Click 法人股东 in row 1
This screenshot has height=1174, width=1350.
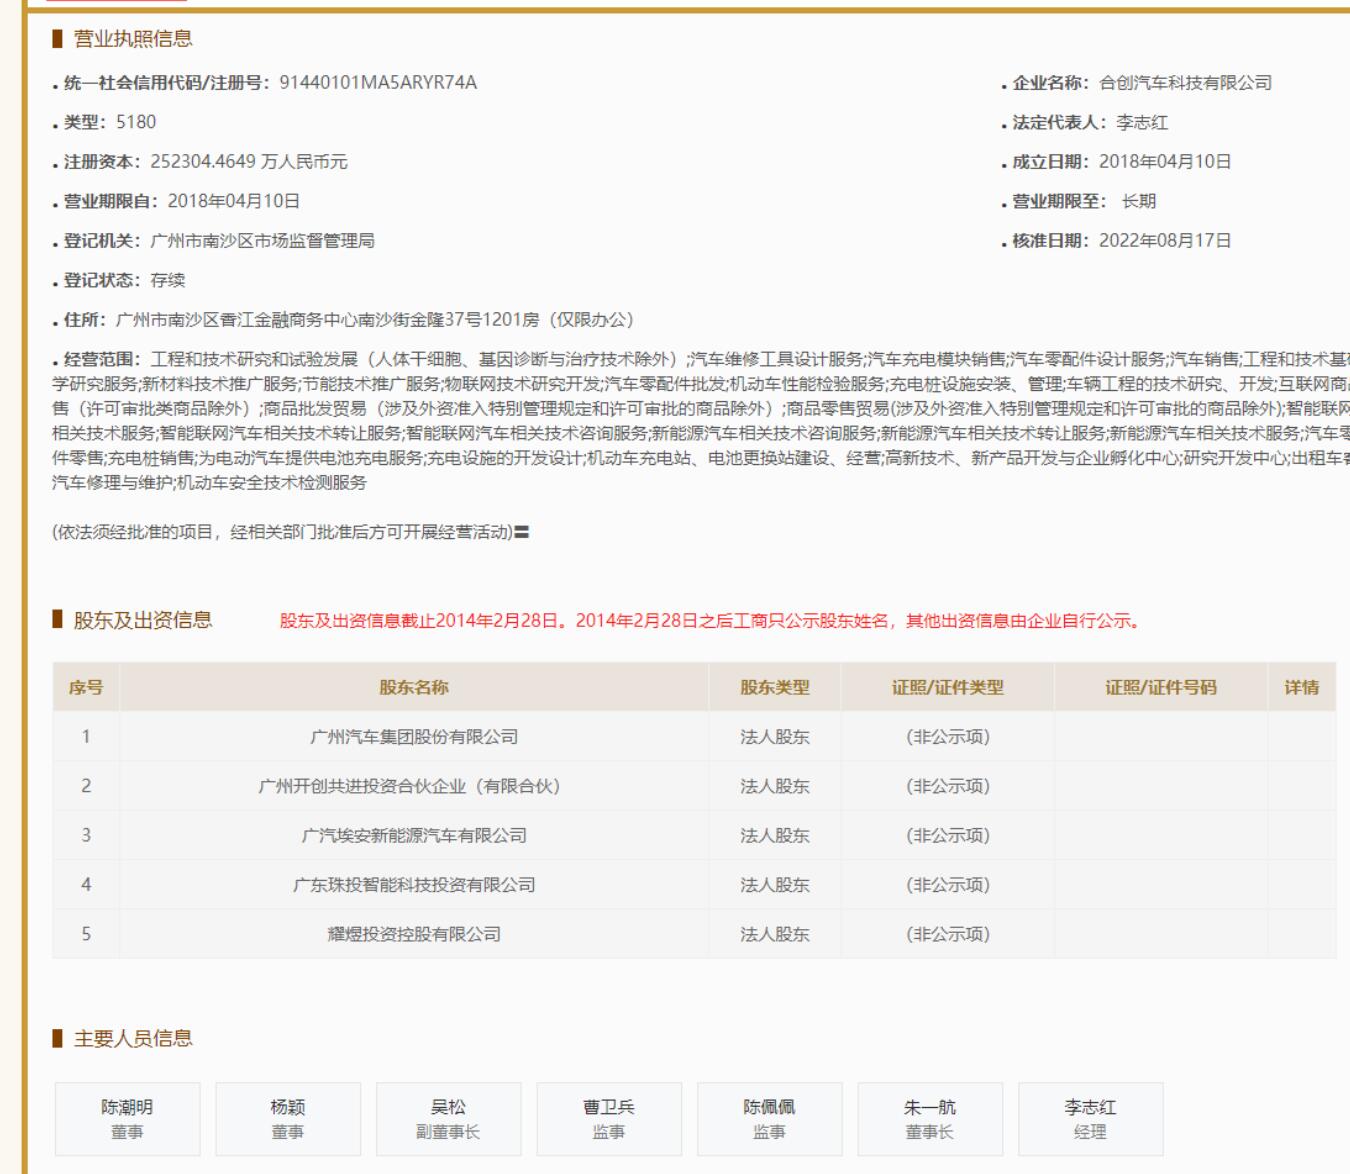pyautogui.click(x=775, y=737)
